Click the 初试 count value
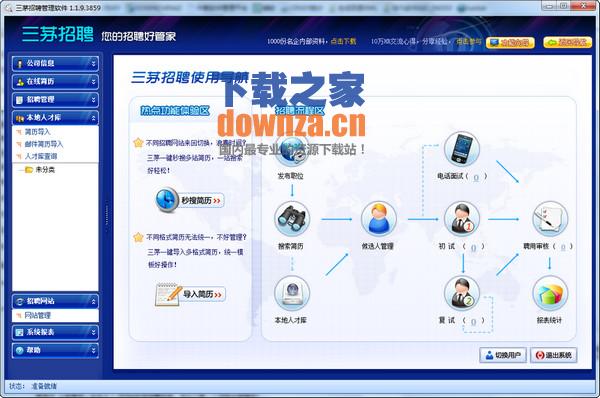This screenshot has height=398, width=600. tap(473, 248)
